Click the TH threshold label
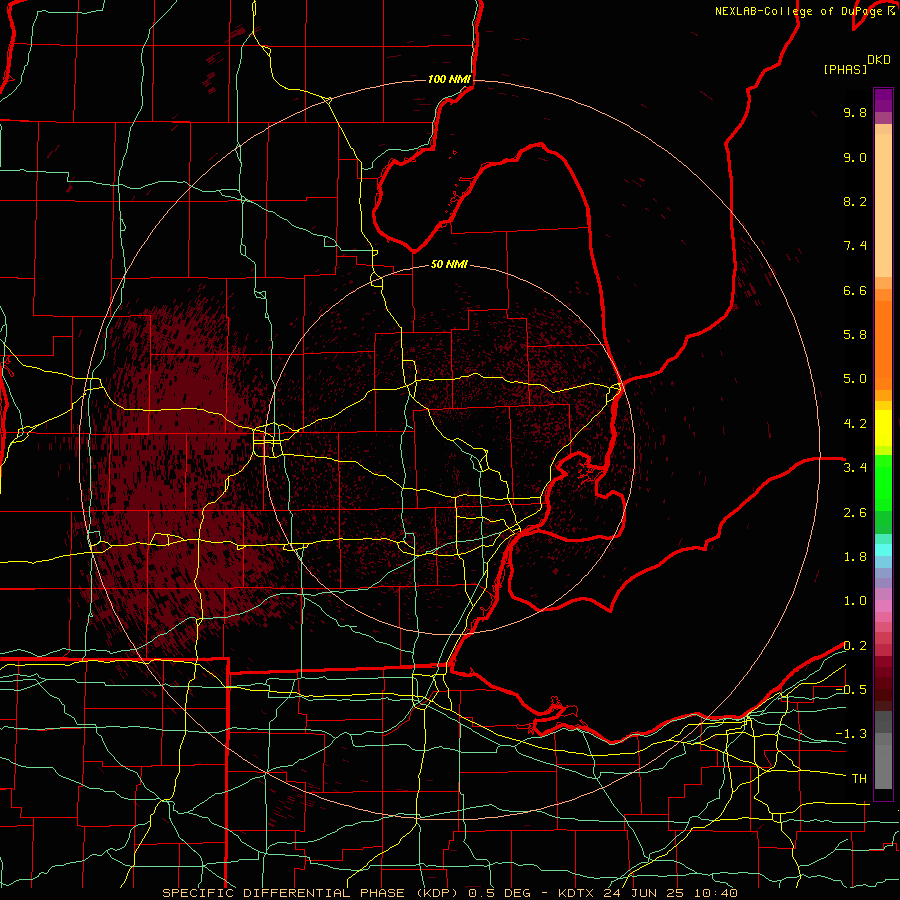The height and width of the screenshot is (900, 900). tap(859, 779)
